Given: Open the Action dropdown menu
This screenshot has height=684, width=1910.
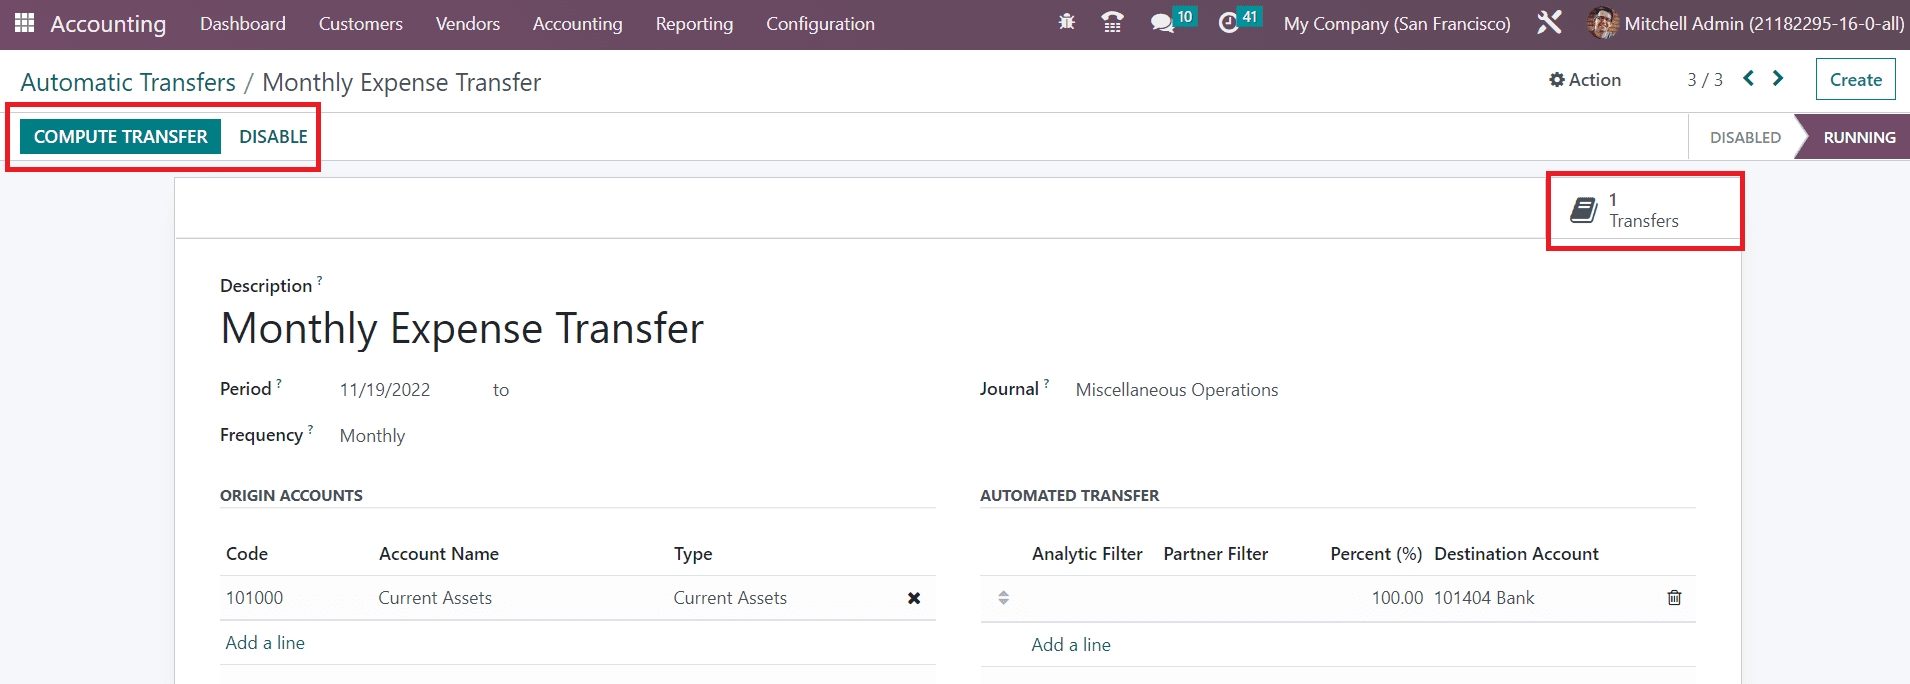Looking at the screenshot, I should click(x=1585, y=80).
